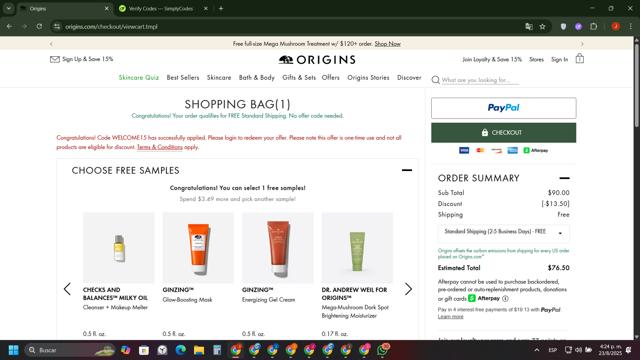This screenshot has height=360, width=640.
Task: Open WhatsApp from the taskbar
Action: [x=383, y=350]
